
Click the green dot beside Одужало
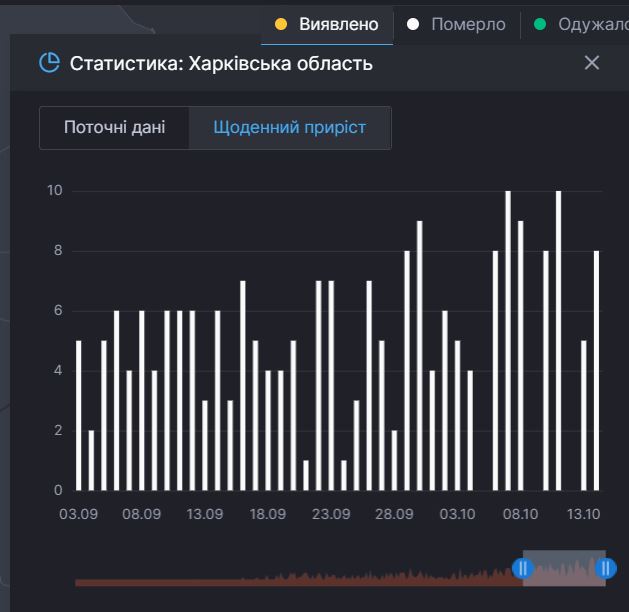click(x=540, y=24)
